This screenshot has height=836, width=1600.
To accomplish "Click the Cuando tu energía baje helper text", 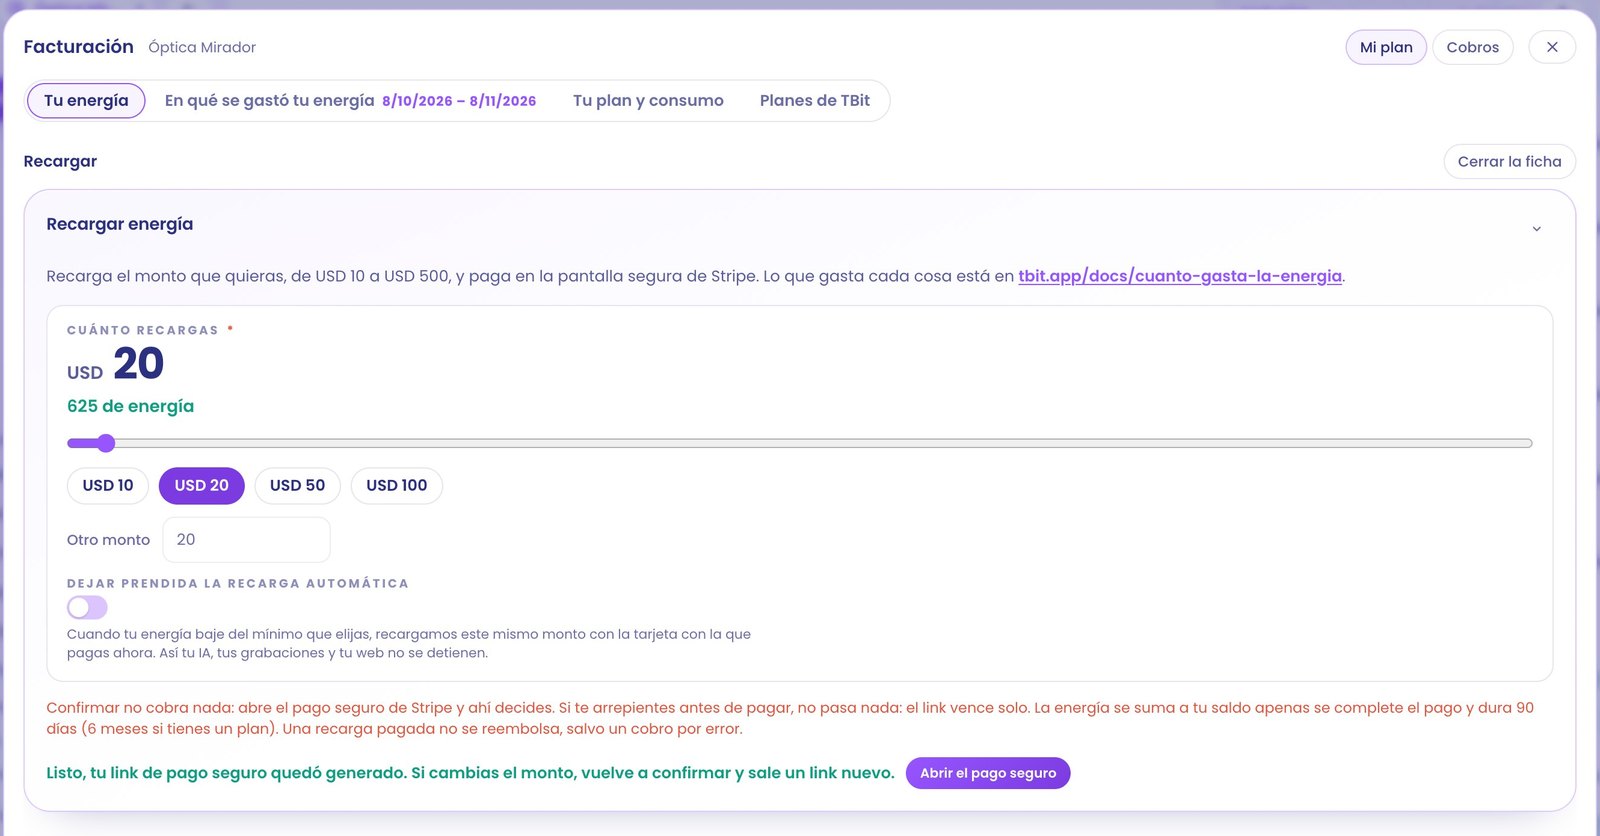I will 409,644.
